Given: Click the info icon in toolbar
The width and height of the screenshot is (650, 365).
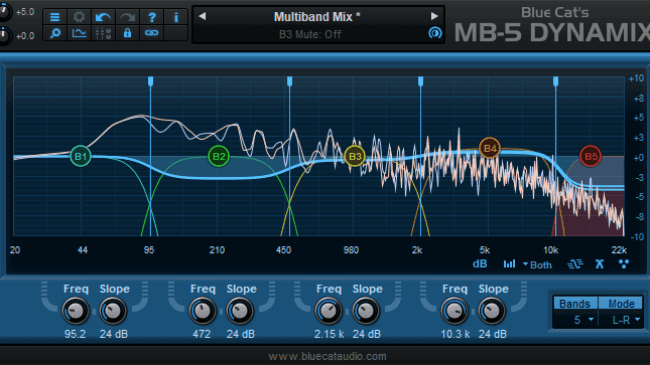Looking at the screenshot, I should pyautogui.click(x=176, y=17).
